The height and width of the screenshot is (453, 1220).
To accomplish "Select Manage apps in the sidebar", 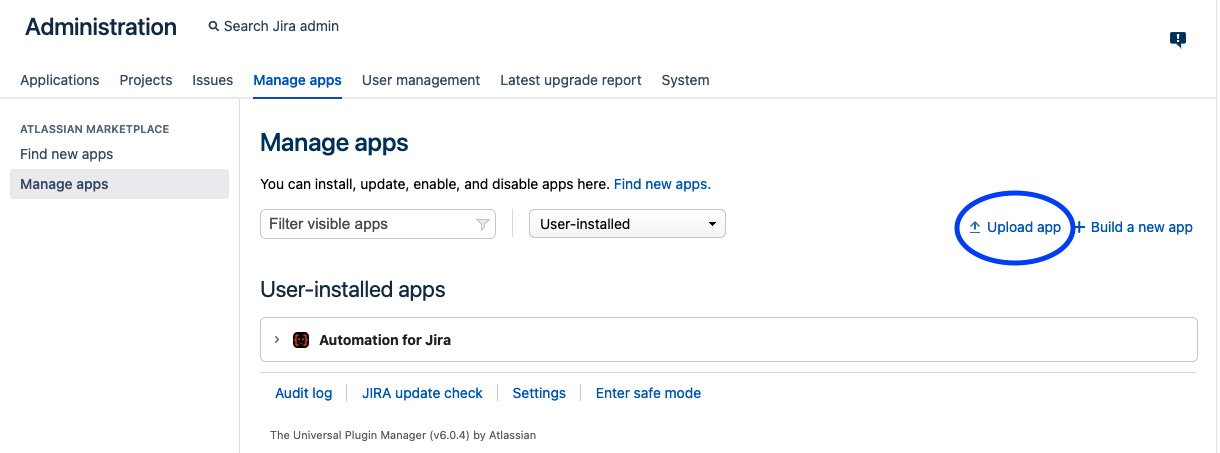I will (x=119, y=184).
